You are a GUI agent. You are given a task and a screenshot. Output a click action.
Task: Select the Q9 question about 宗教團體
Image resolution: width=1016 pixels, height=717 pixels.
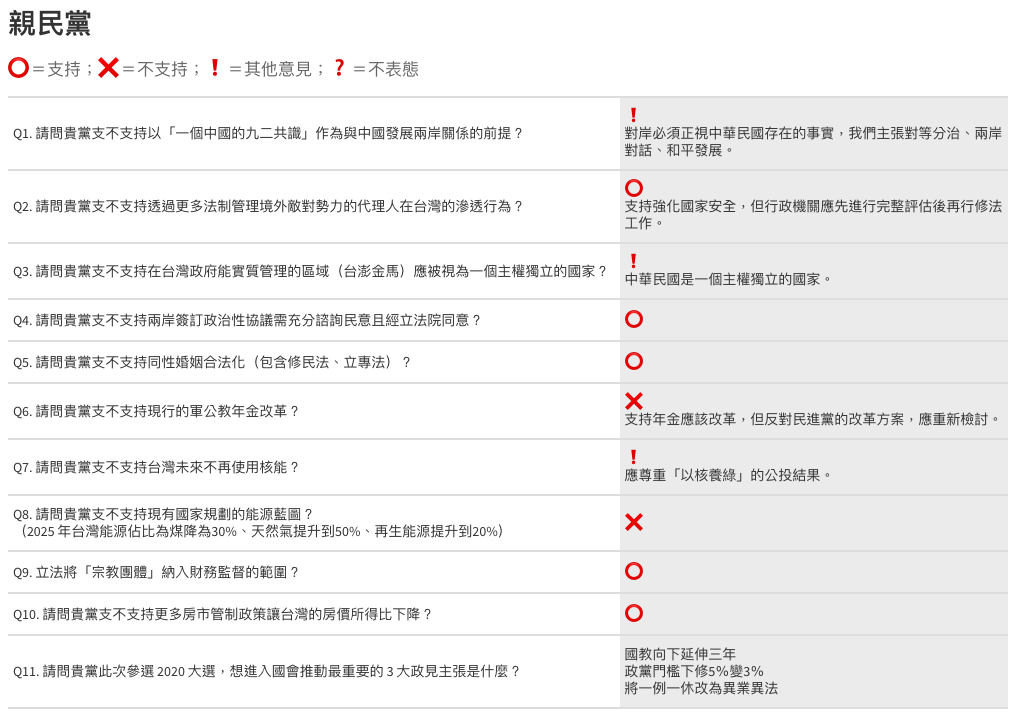coord(156,573)
